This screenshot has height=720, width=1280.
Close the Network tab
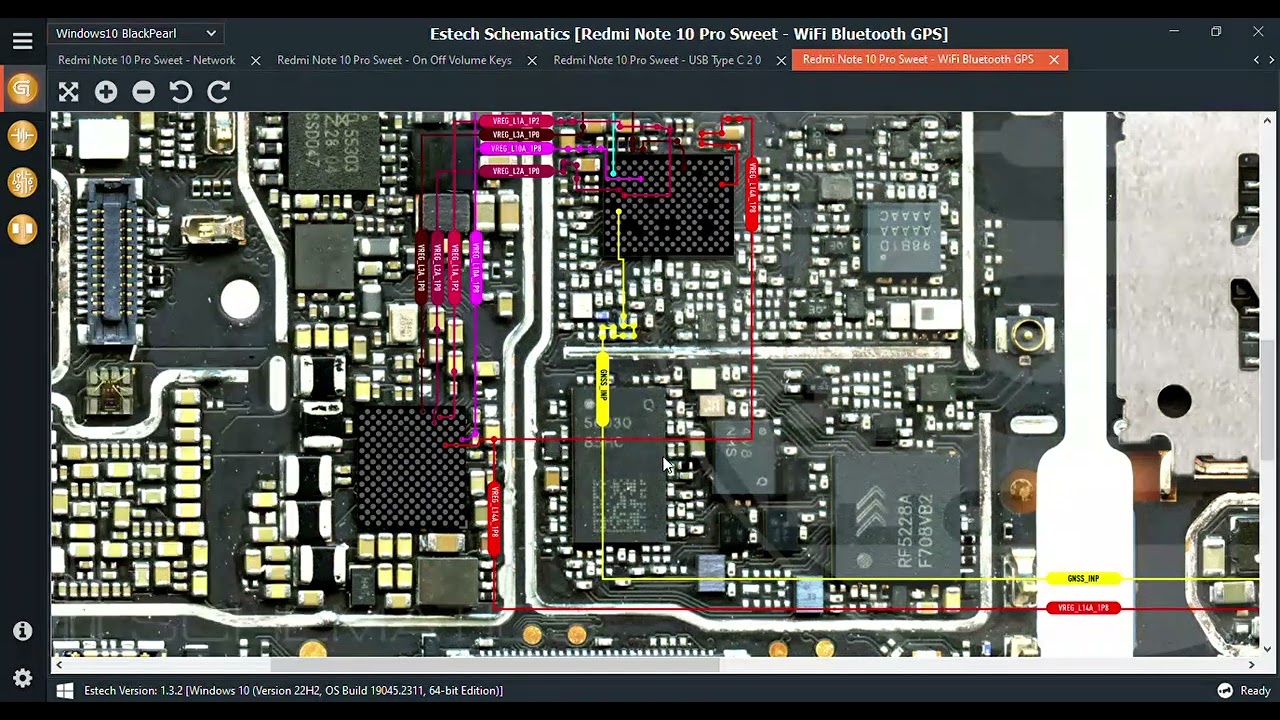pos(255,61)
